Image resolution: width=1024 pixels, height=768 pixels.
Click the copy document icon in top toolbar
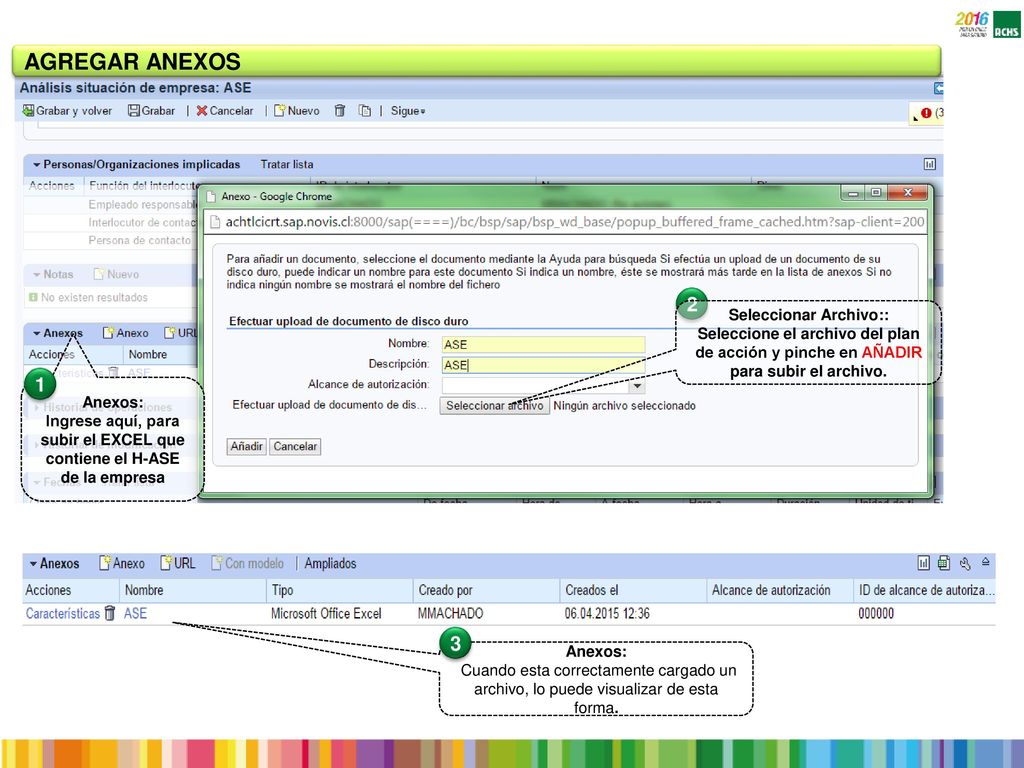[364, 111]
